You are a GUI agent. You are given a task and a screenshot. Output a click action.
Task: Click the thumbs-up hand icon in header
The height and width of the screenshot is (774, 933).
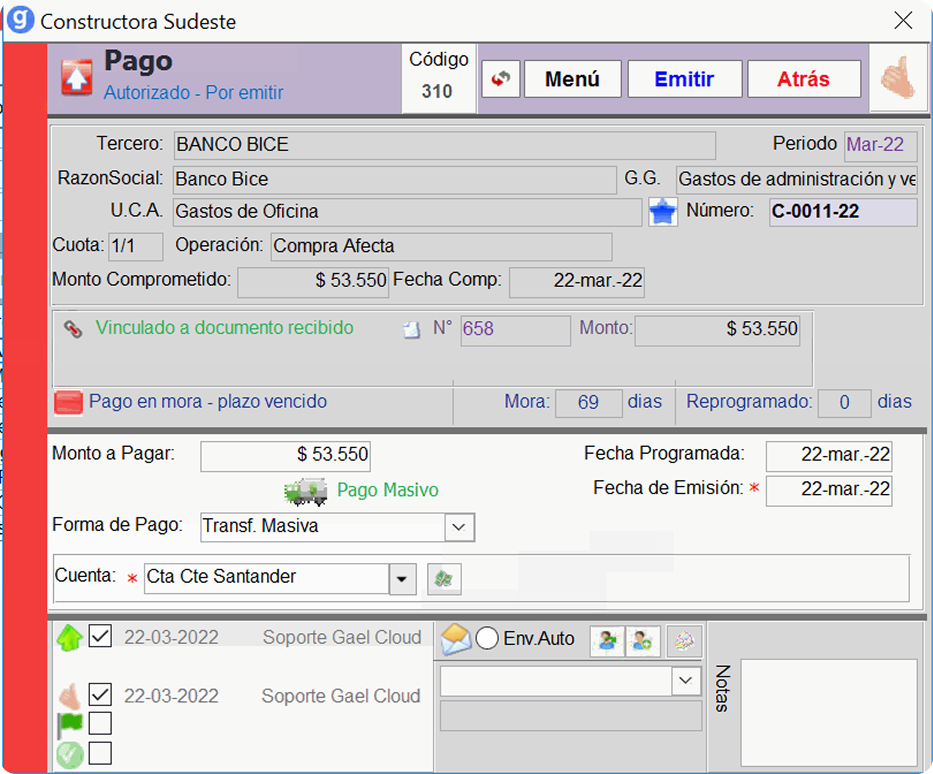pos(898,78)
